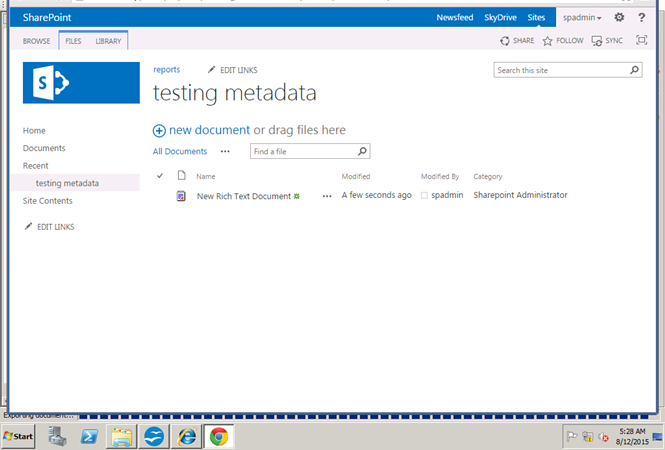
Task: Click the Action Center flag tray icon
Action: (572, 436)
